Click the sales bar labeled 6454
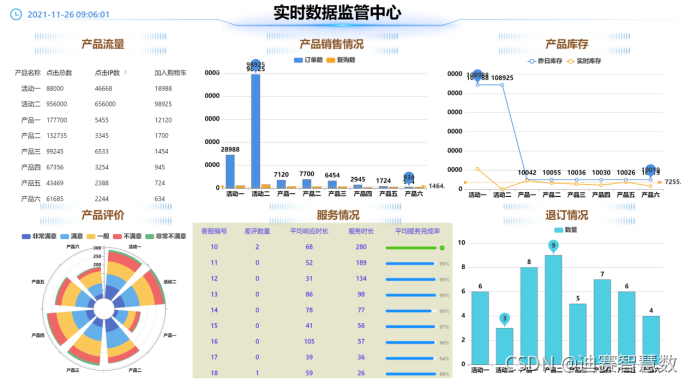The height and width of the screenshot is (382, 693). [x=332, y=184]
